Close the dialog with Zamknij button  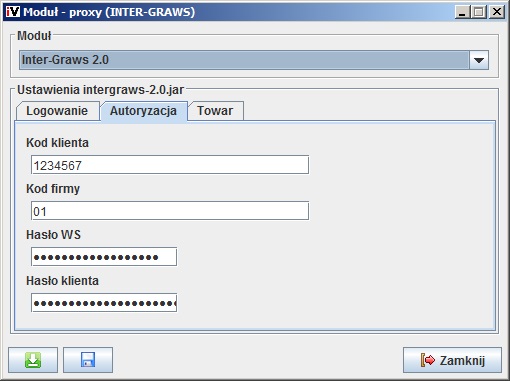pos(452,360)
